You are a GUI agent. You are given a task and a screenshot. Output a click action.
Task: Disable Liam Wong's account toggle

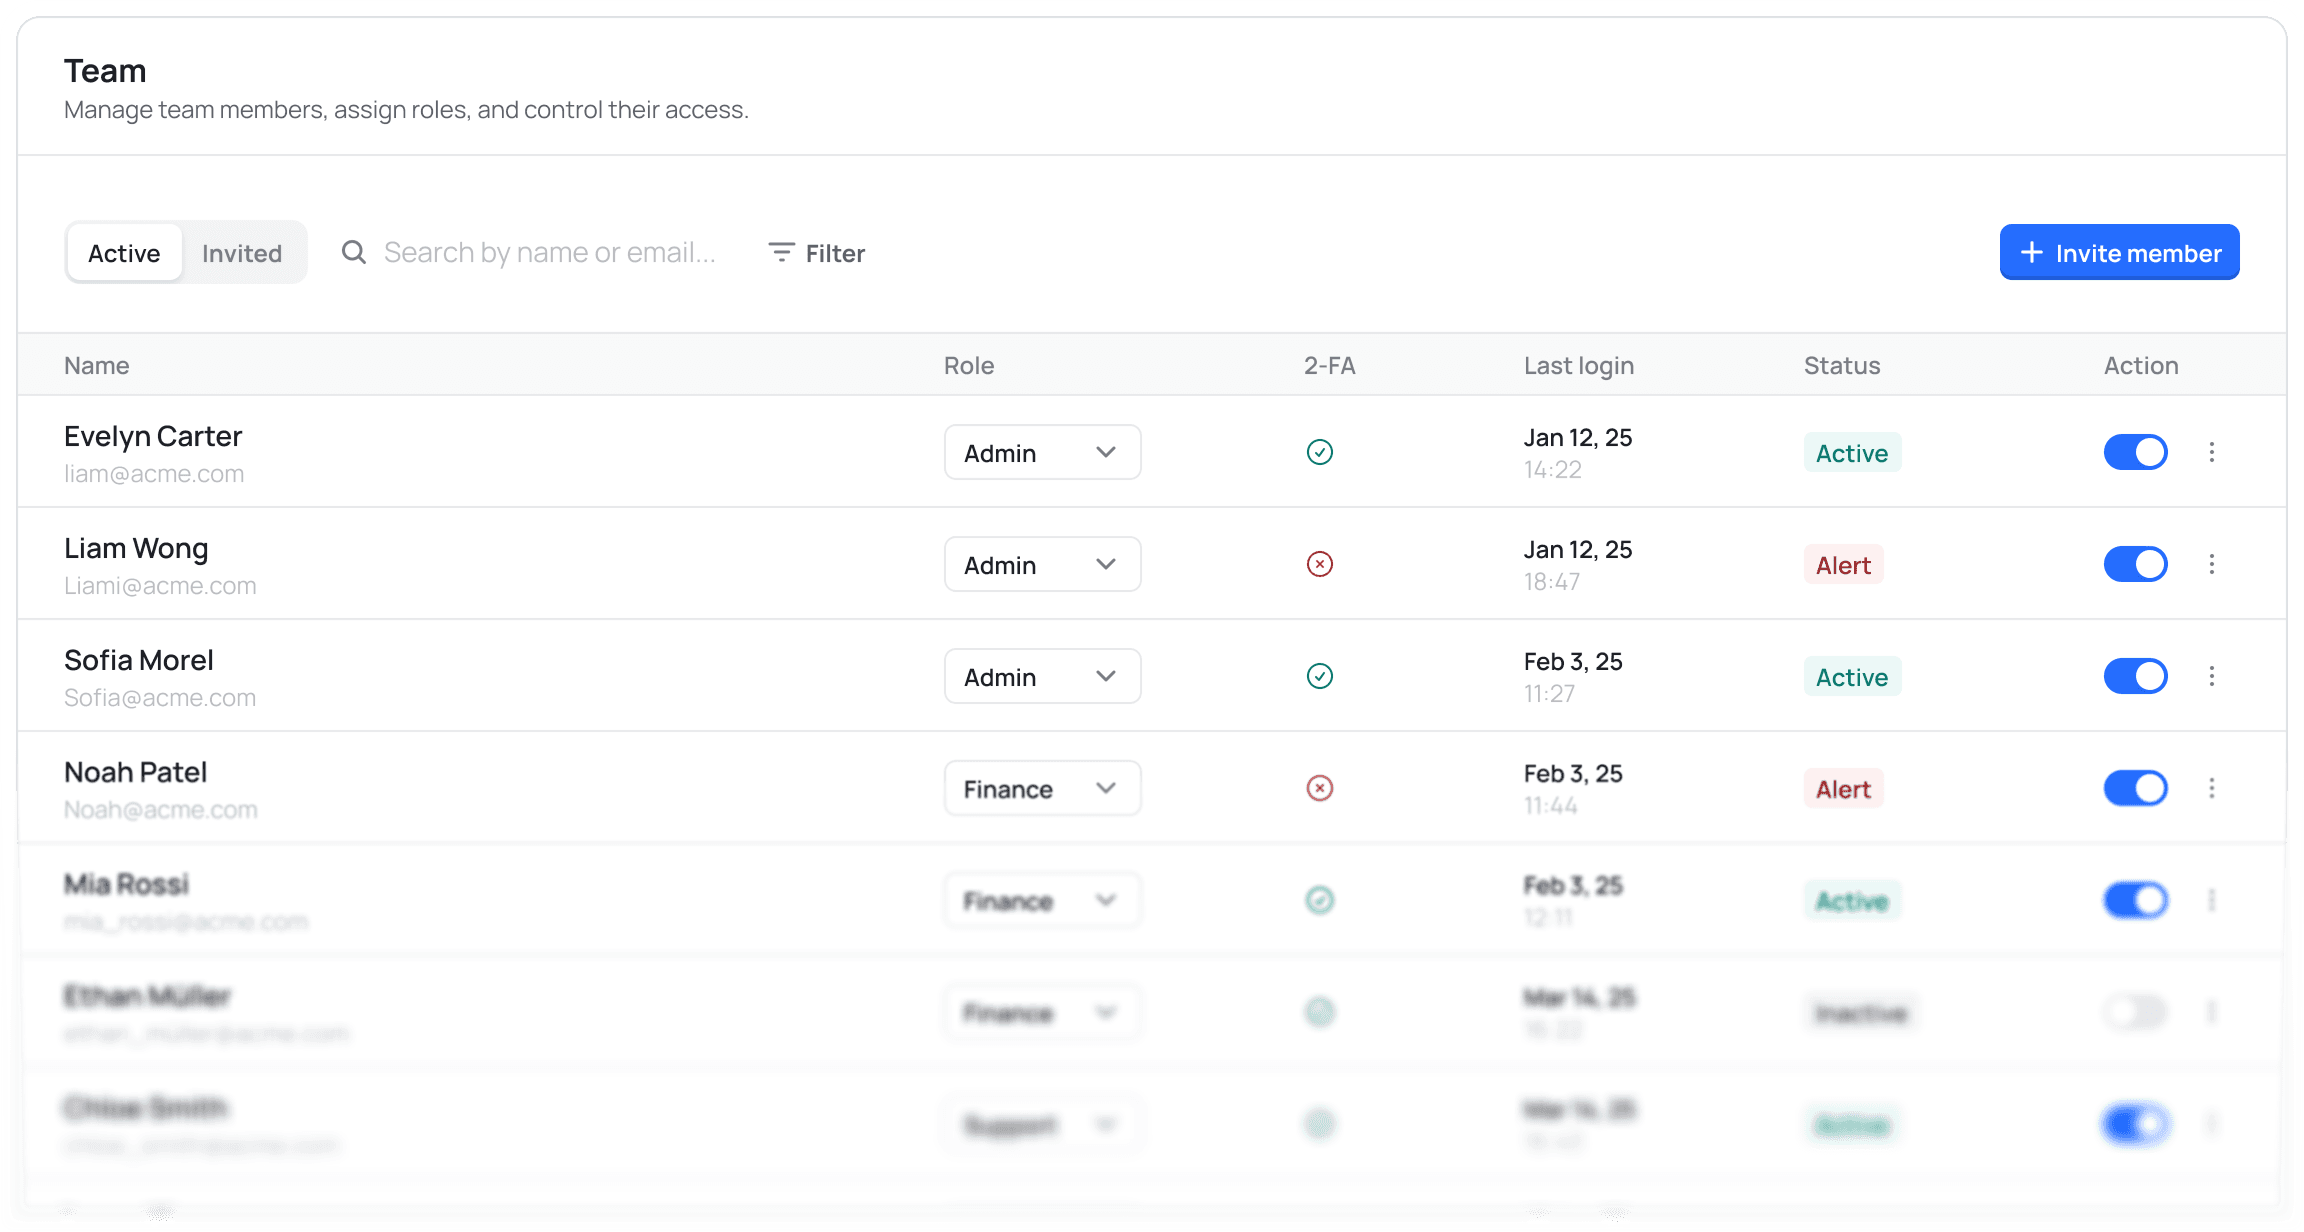pyautogui.click(x=2136, y=564)
